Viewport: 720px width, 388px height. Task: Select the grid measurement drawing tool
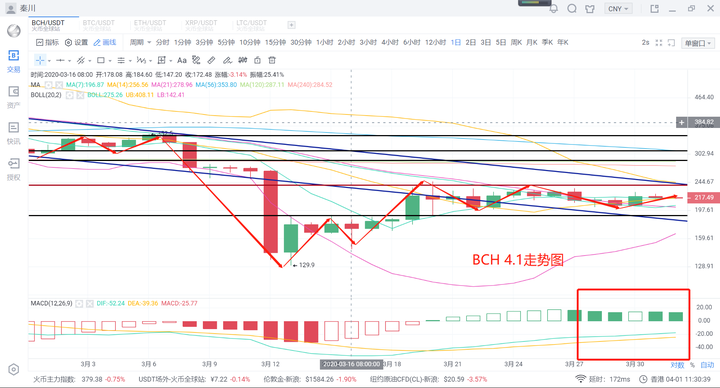(161, 60)
